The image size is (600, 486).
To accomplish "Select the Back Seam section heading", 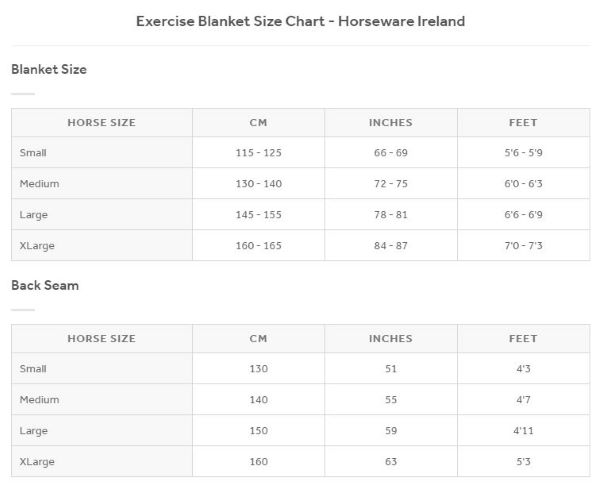I will pyautogui.click(x=45, y=285).
